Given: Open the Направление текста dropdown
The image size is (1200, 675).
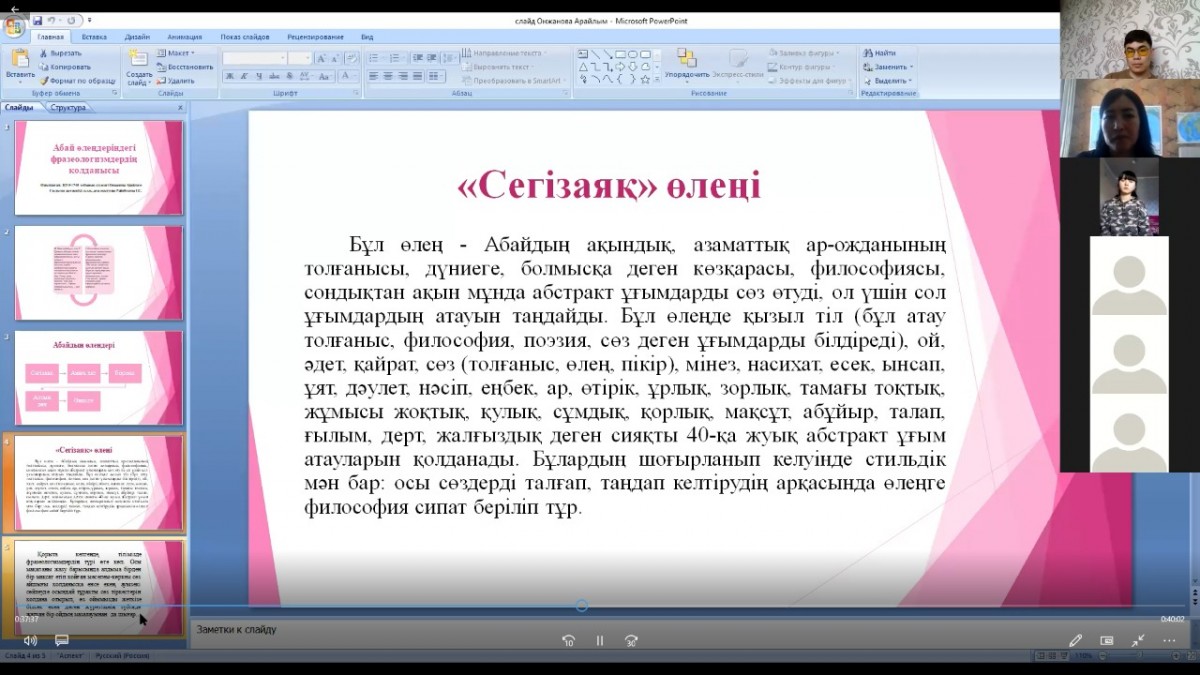Looking at the screenshot, I should click(x=505, y=52).
